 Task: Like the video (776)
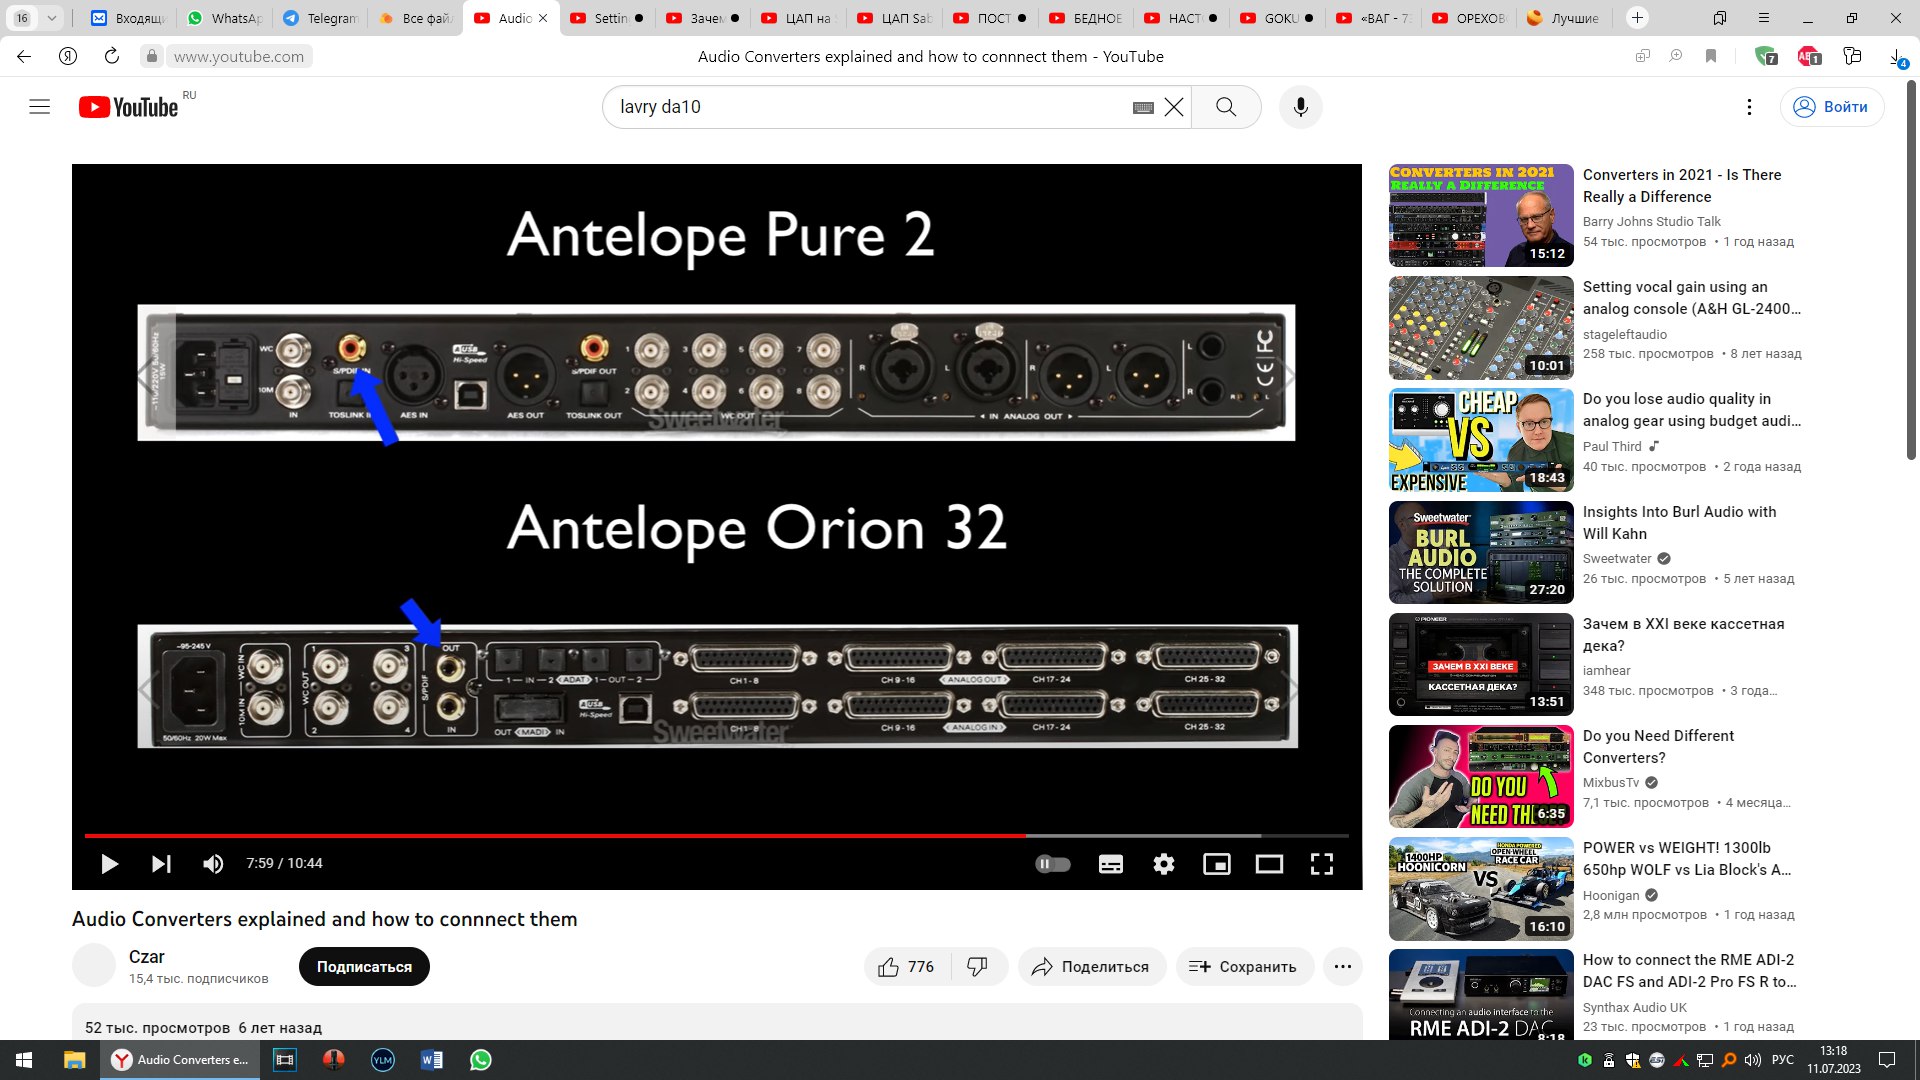coord(906,967)
